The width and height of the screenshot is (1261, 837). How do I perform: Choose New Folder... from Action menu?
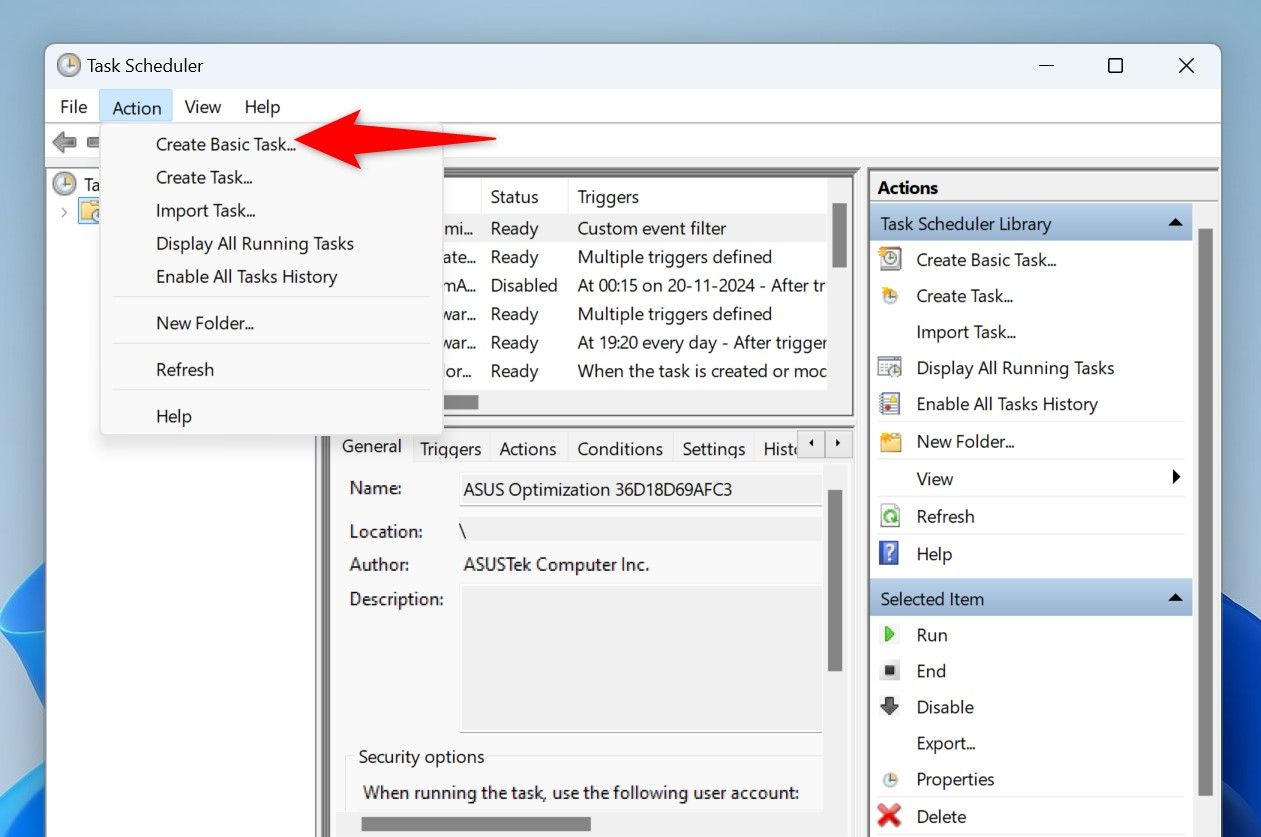205,323
